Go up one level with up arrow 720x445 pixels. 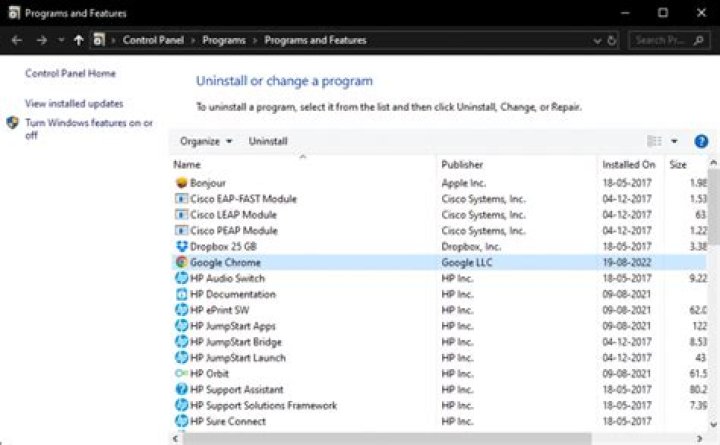tap(79, 40)
